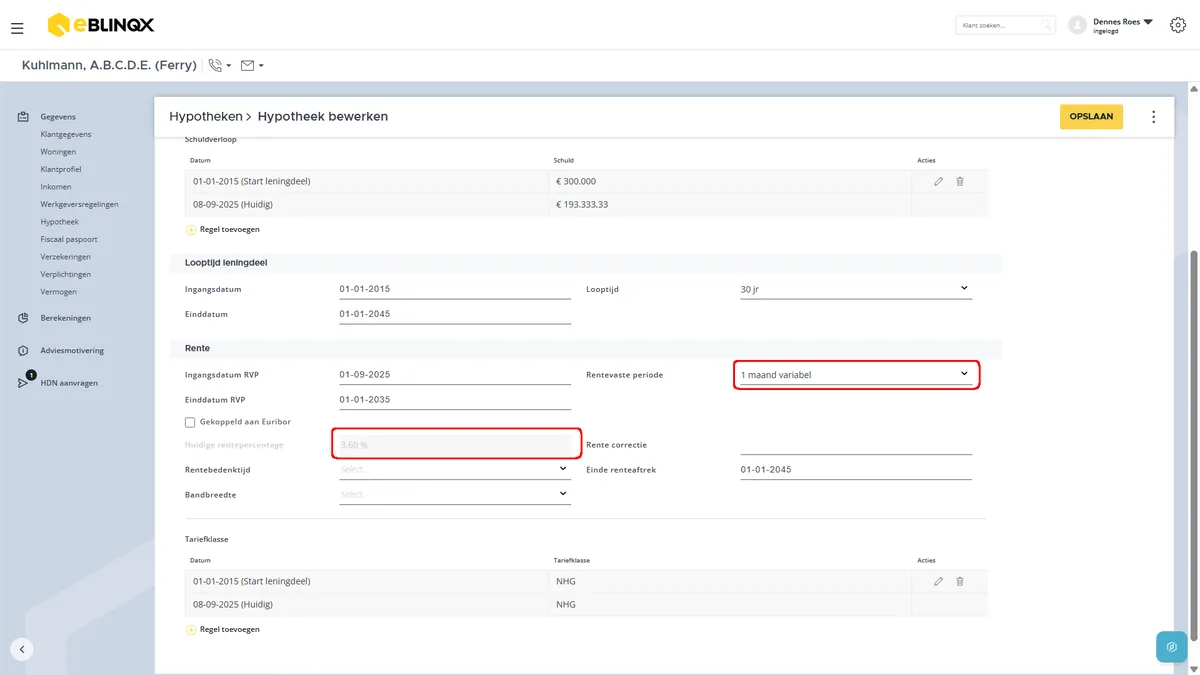Delete the Schuldverloop start row
The width and height of the screenshot is (1200, 675).
point(960,181)
